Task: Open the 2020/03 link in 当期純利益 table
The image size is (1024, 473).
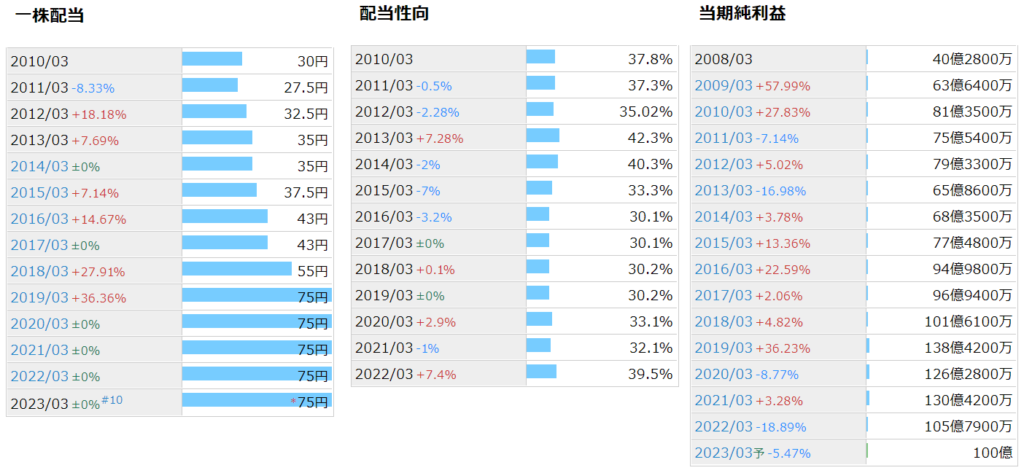Action: [724, 374]
